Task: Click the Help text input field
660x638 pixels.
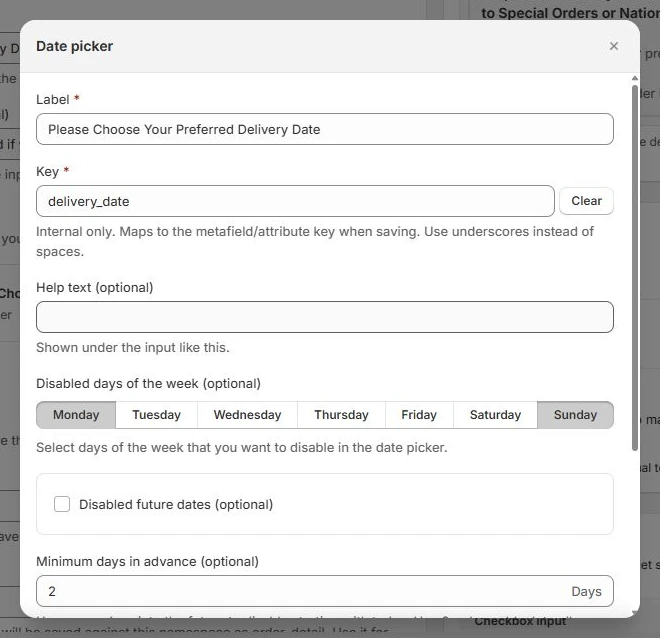Action: click(325, 317)
